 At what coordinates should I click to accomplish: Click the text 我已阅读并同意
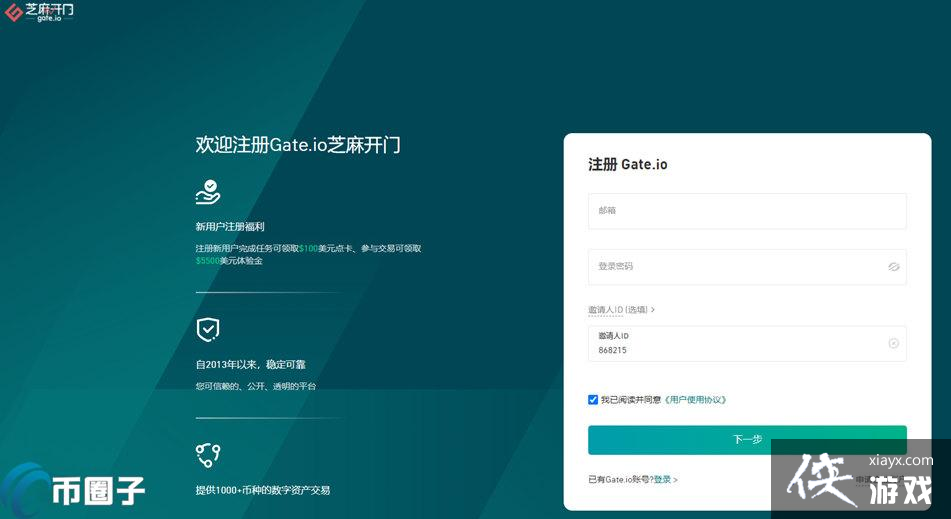point(631,400)
